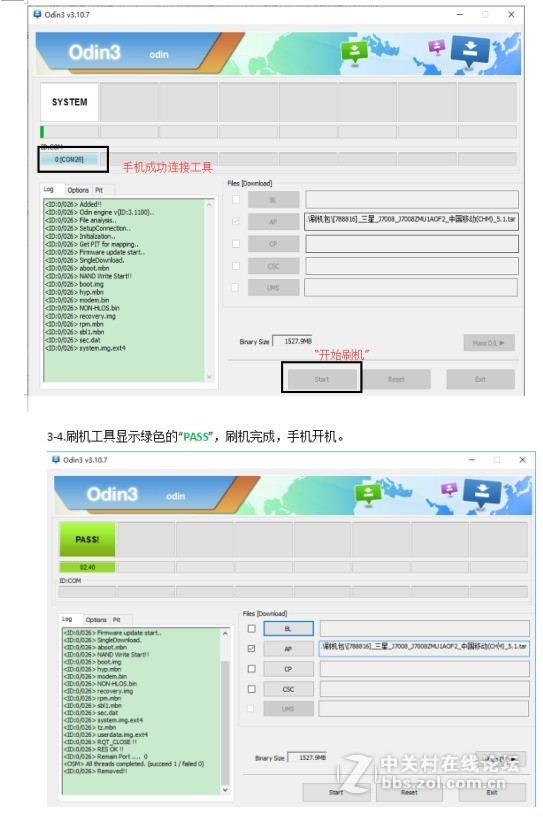Click the log scrollbar thumb in the PASS! window
The height and width of the screenshot is (817, 543).
coord(225,723)
